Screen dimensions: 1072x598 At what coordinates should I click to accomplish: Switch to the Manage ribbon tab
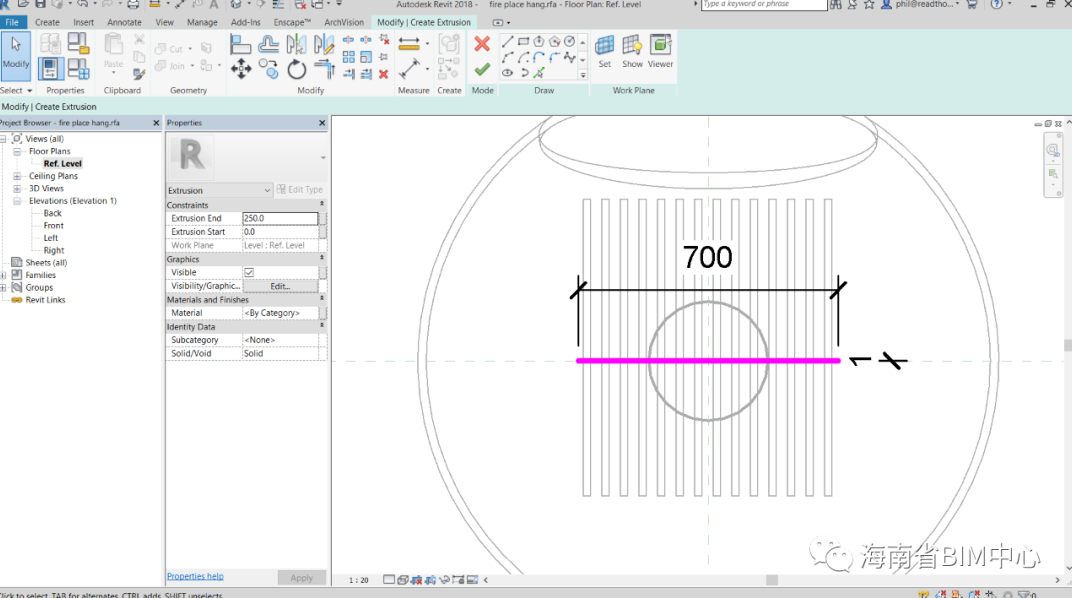click(202, 22)
